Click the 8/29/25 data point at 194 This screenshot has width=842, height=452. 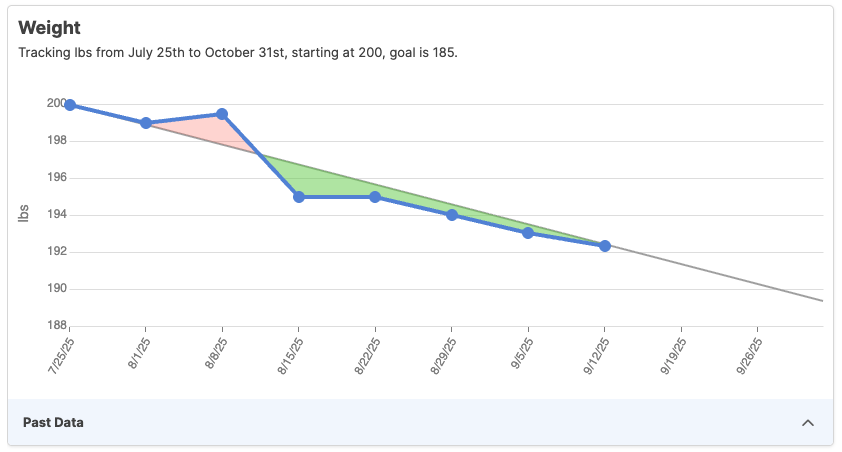(452, 215)
